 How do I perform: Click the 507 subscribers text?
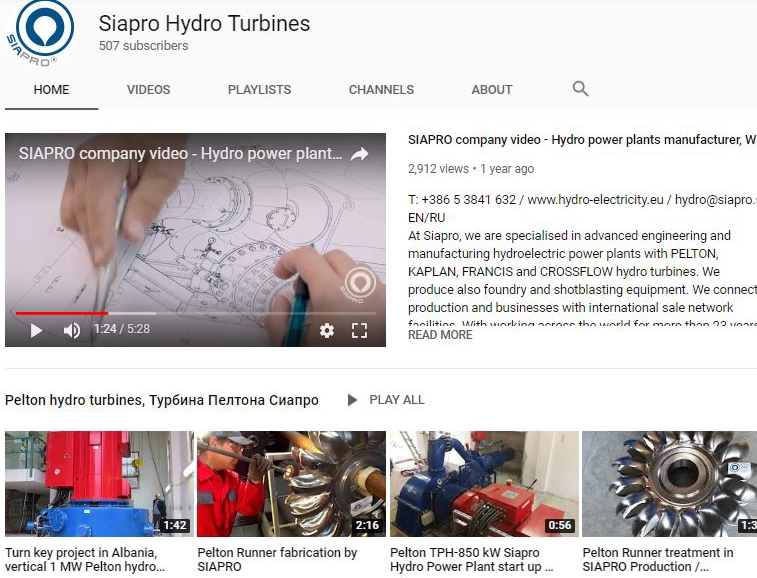[x=143, y=46]
